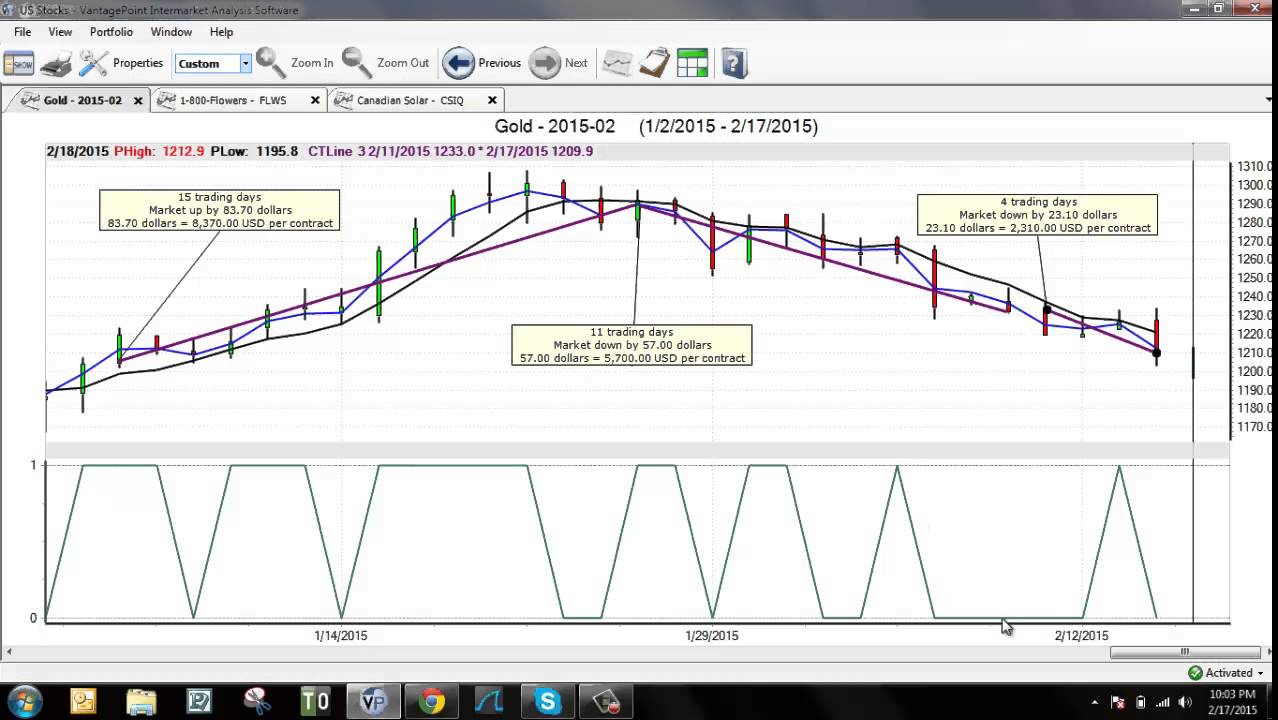Image resolution: width=1278 pixels, height=720 pixels.
Task: Open the View menu
Action: (60, 32)
